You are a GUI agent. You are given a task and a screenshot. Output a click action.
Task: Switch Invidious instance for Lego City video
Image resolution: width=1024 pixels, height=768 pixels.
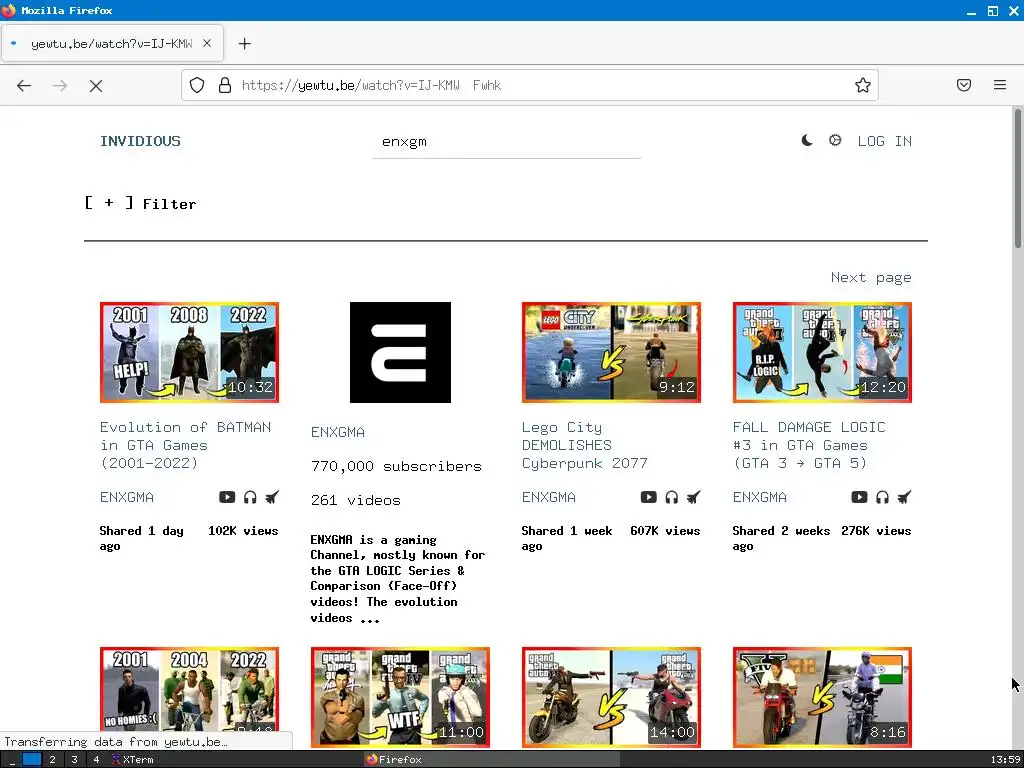[x=694, y=497]
